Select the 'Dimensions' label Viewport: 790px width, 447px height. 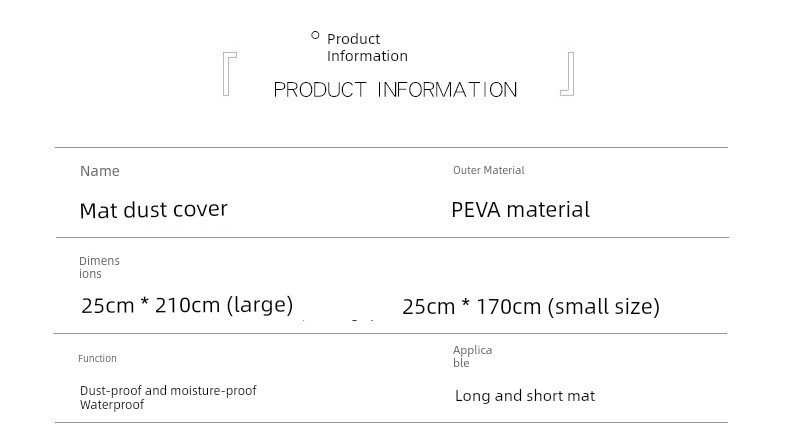tap(99, 268)
